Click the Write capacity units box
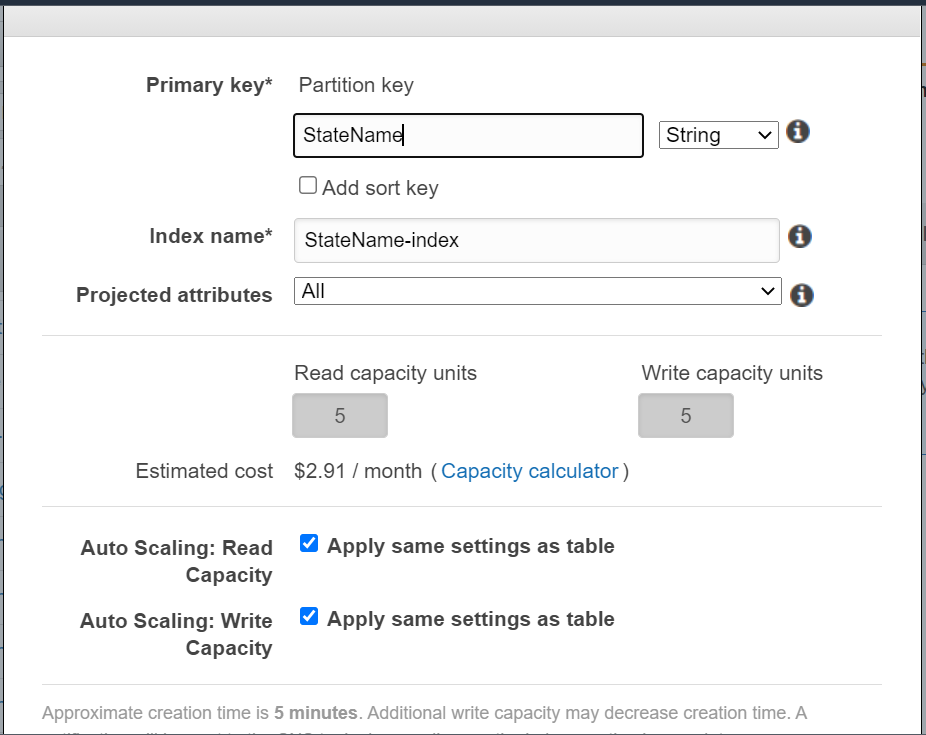This screenshot has height=735, width=926. coord(686,416)
